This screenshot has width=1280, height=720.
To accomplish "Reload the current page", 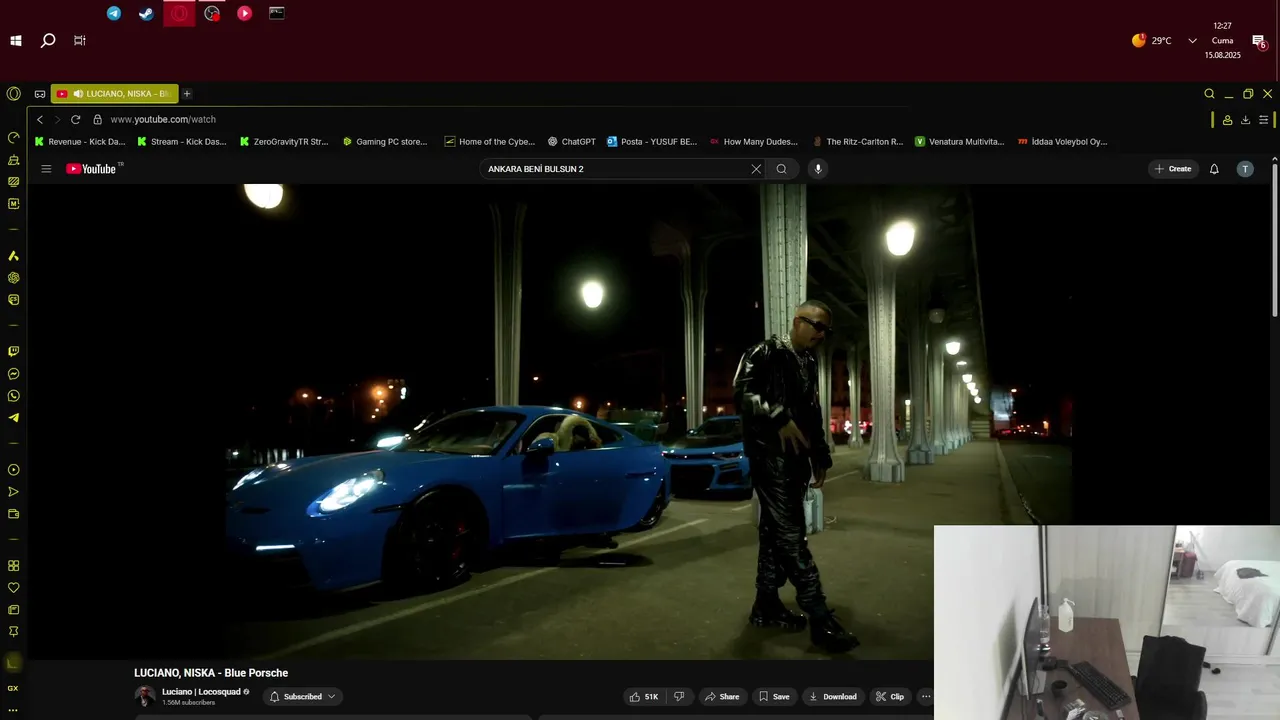I will [75, 119].
